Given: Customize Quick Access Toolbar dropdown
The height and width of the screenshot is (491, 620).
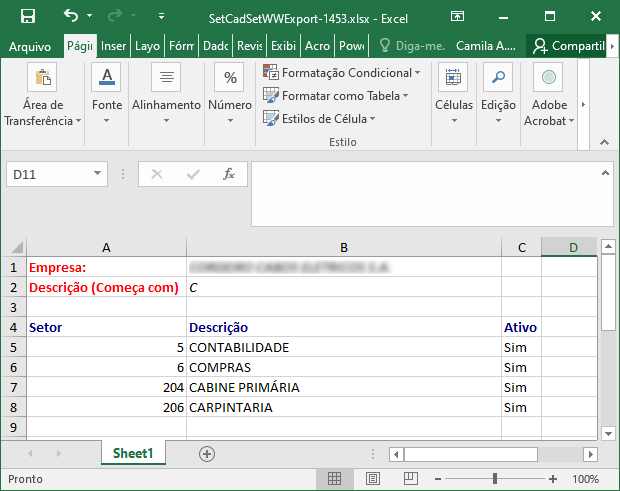Looking at the screenshot, I should click(x=161, y=16).
